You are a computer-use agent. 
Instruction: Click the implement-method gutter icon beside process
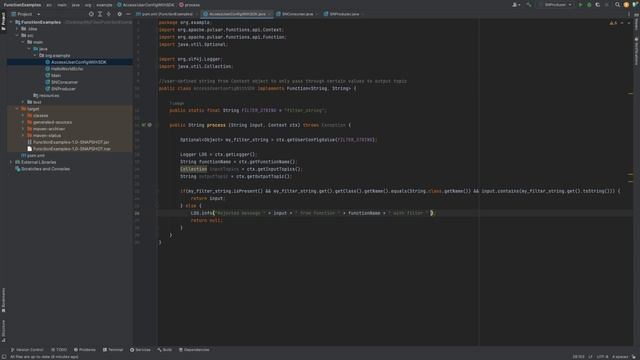tap(144, 125)
